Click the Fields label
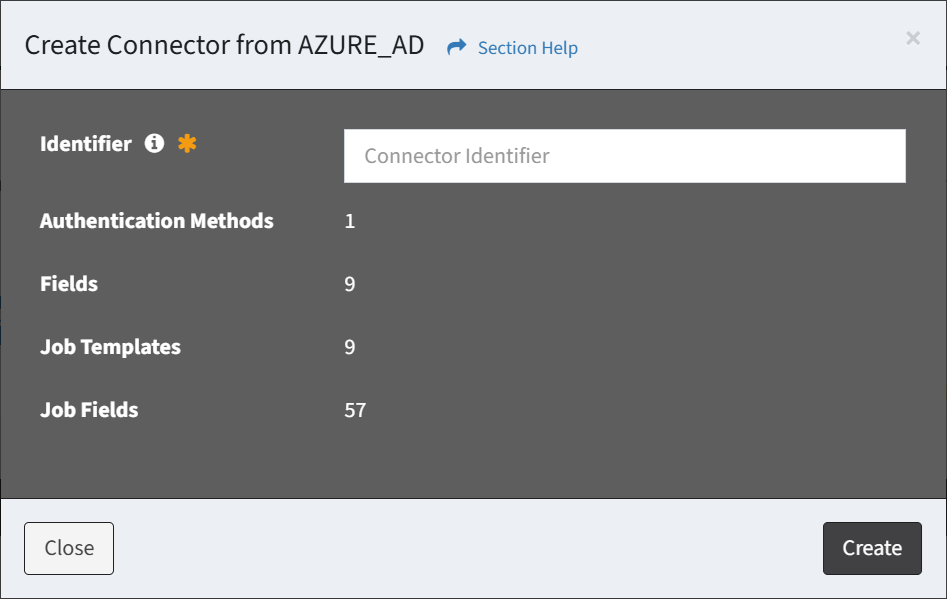Viewport: 947px width, 599px height. 69,284
